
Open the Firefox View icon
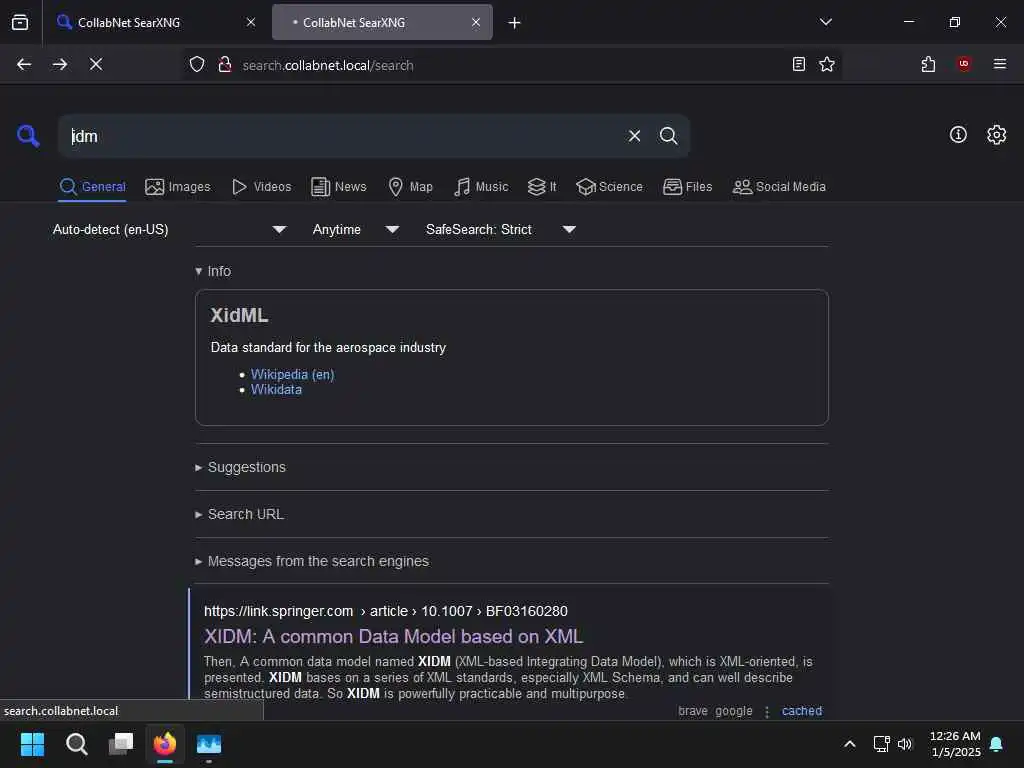[x=20, y=22]
